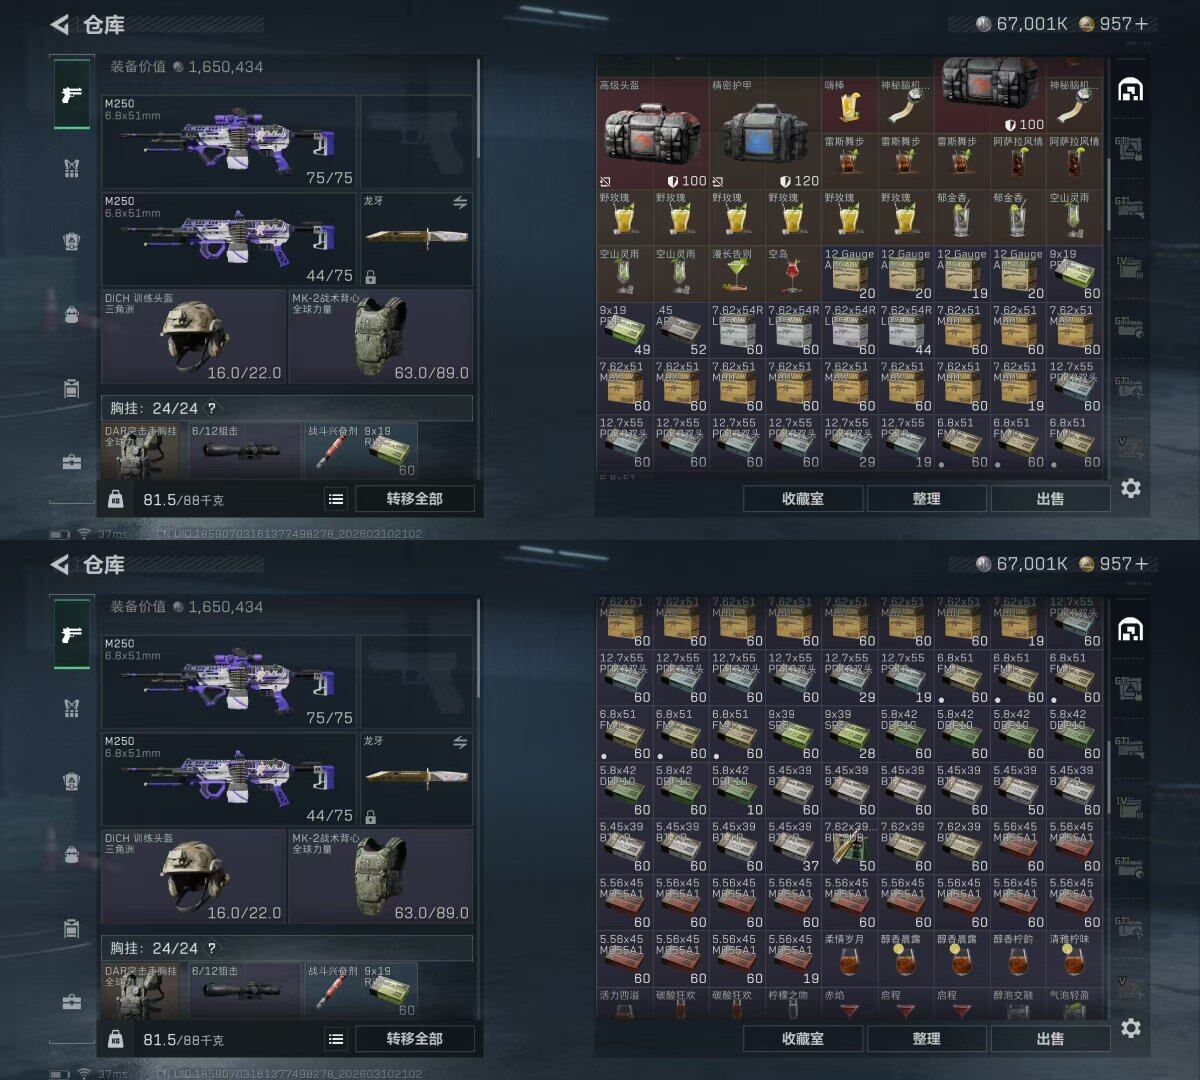Switch to backpack tab in lower screenshot sidebar
Viewport: 1200px width, 1080px height.
click(x=71, y=854)
